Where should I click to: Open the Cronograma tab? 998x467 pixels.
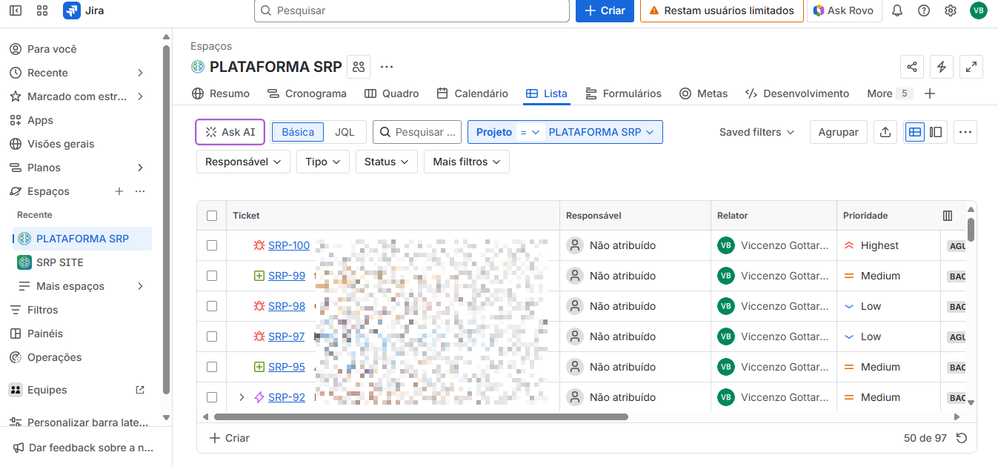tap(307, 94)
